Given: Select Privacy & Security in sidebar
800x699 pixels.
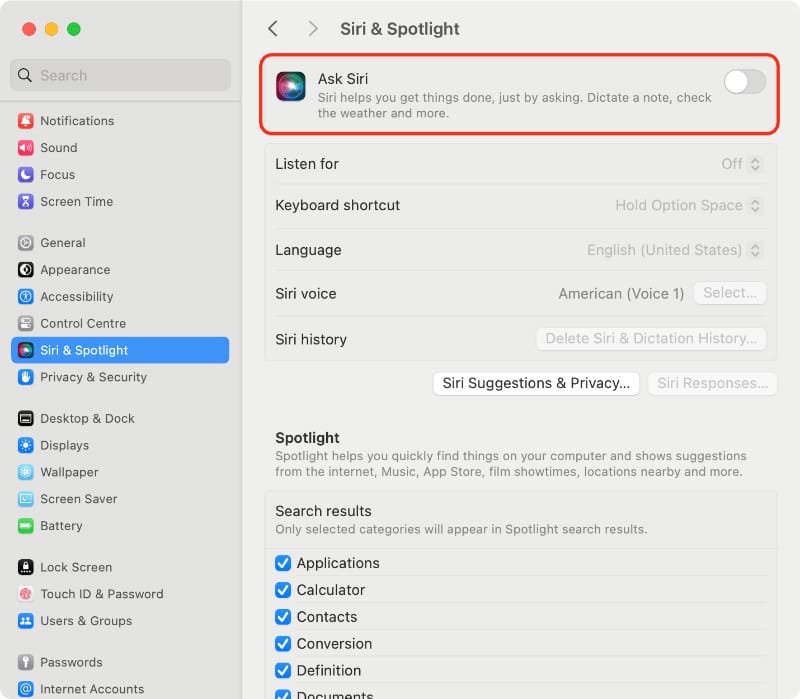Looking at the screenshot, I should (x=120, y=377).
